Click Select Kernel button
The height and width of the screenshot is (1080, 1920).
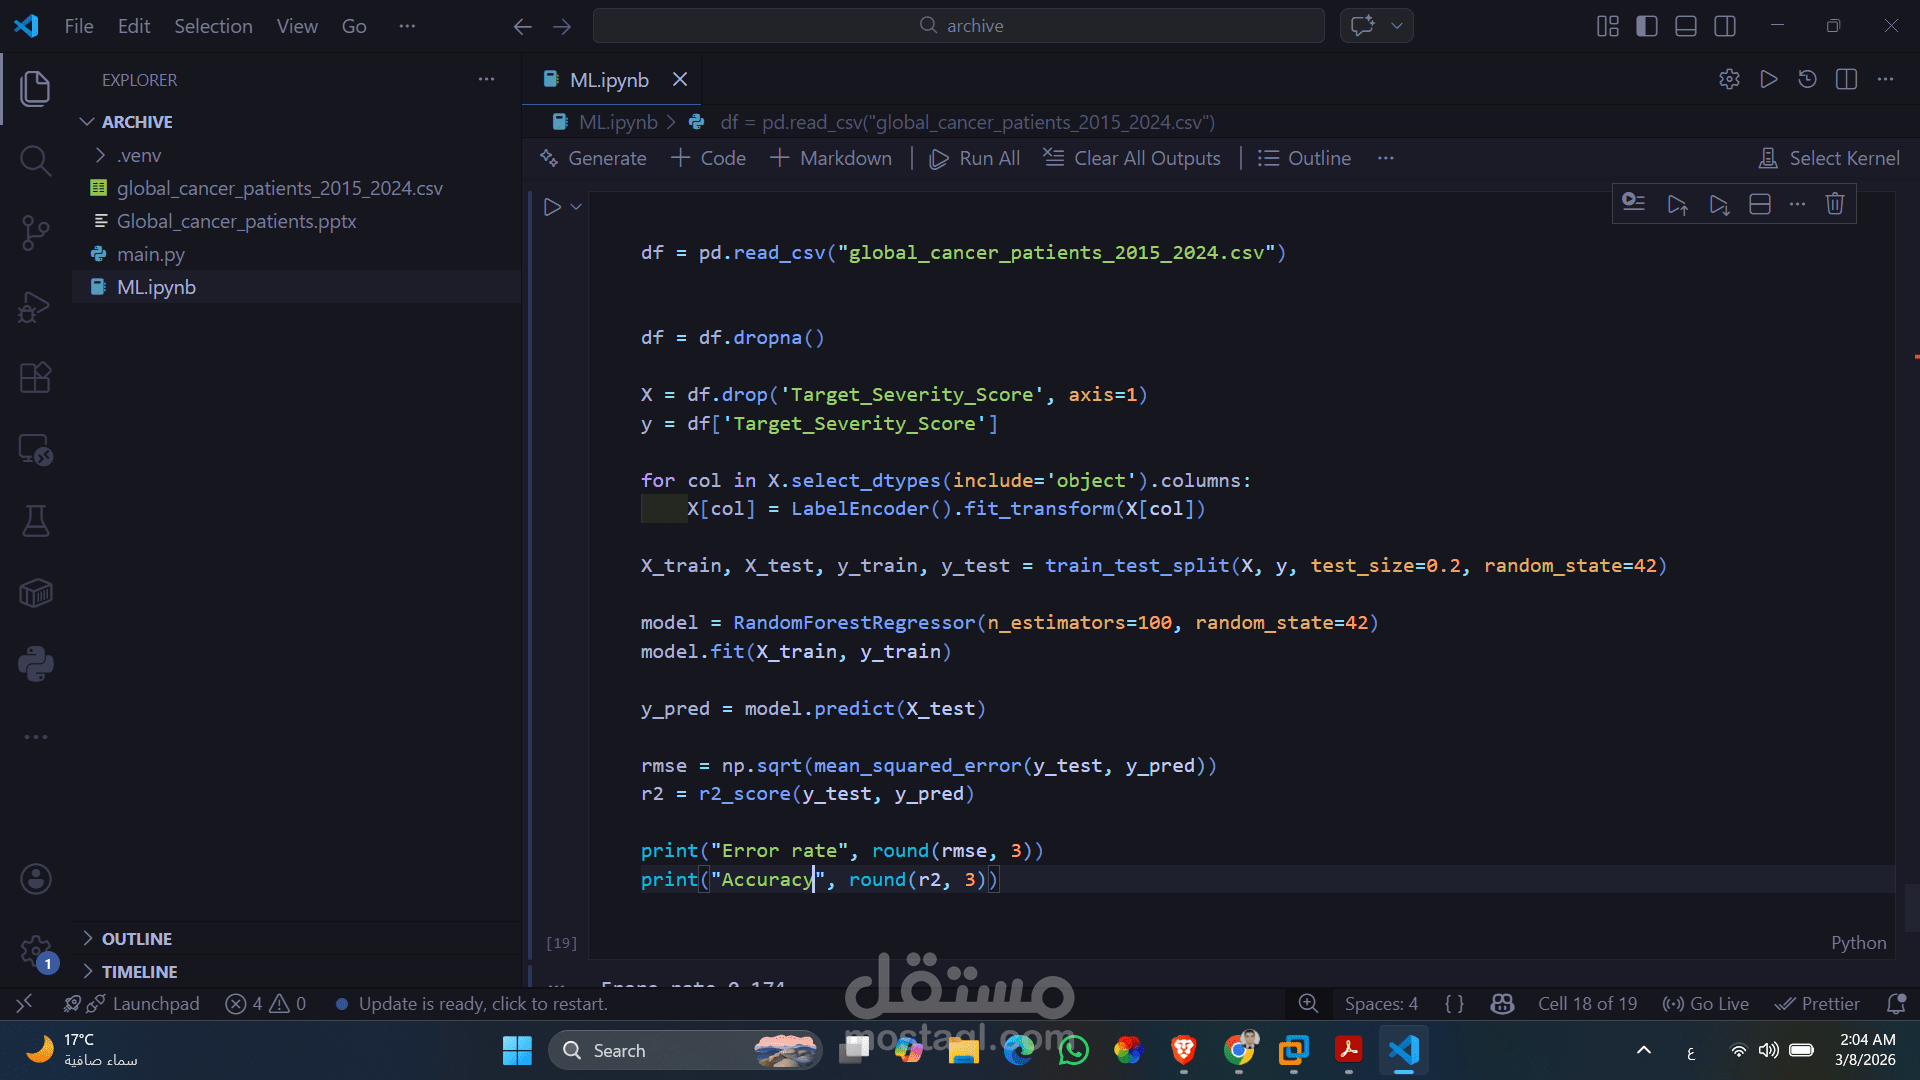click(x=1830, y=158)
